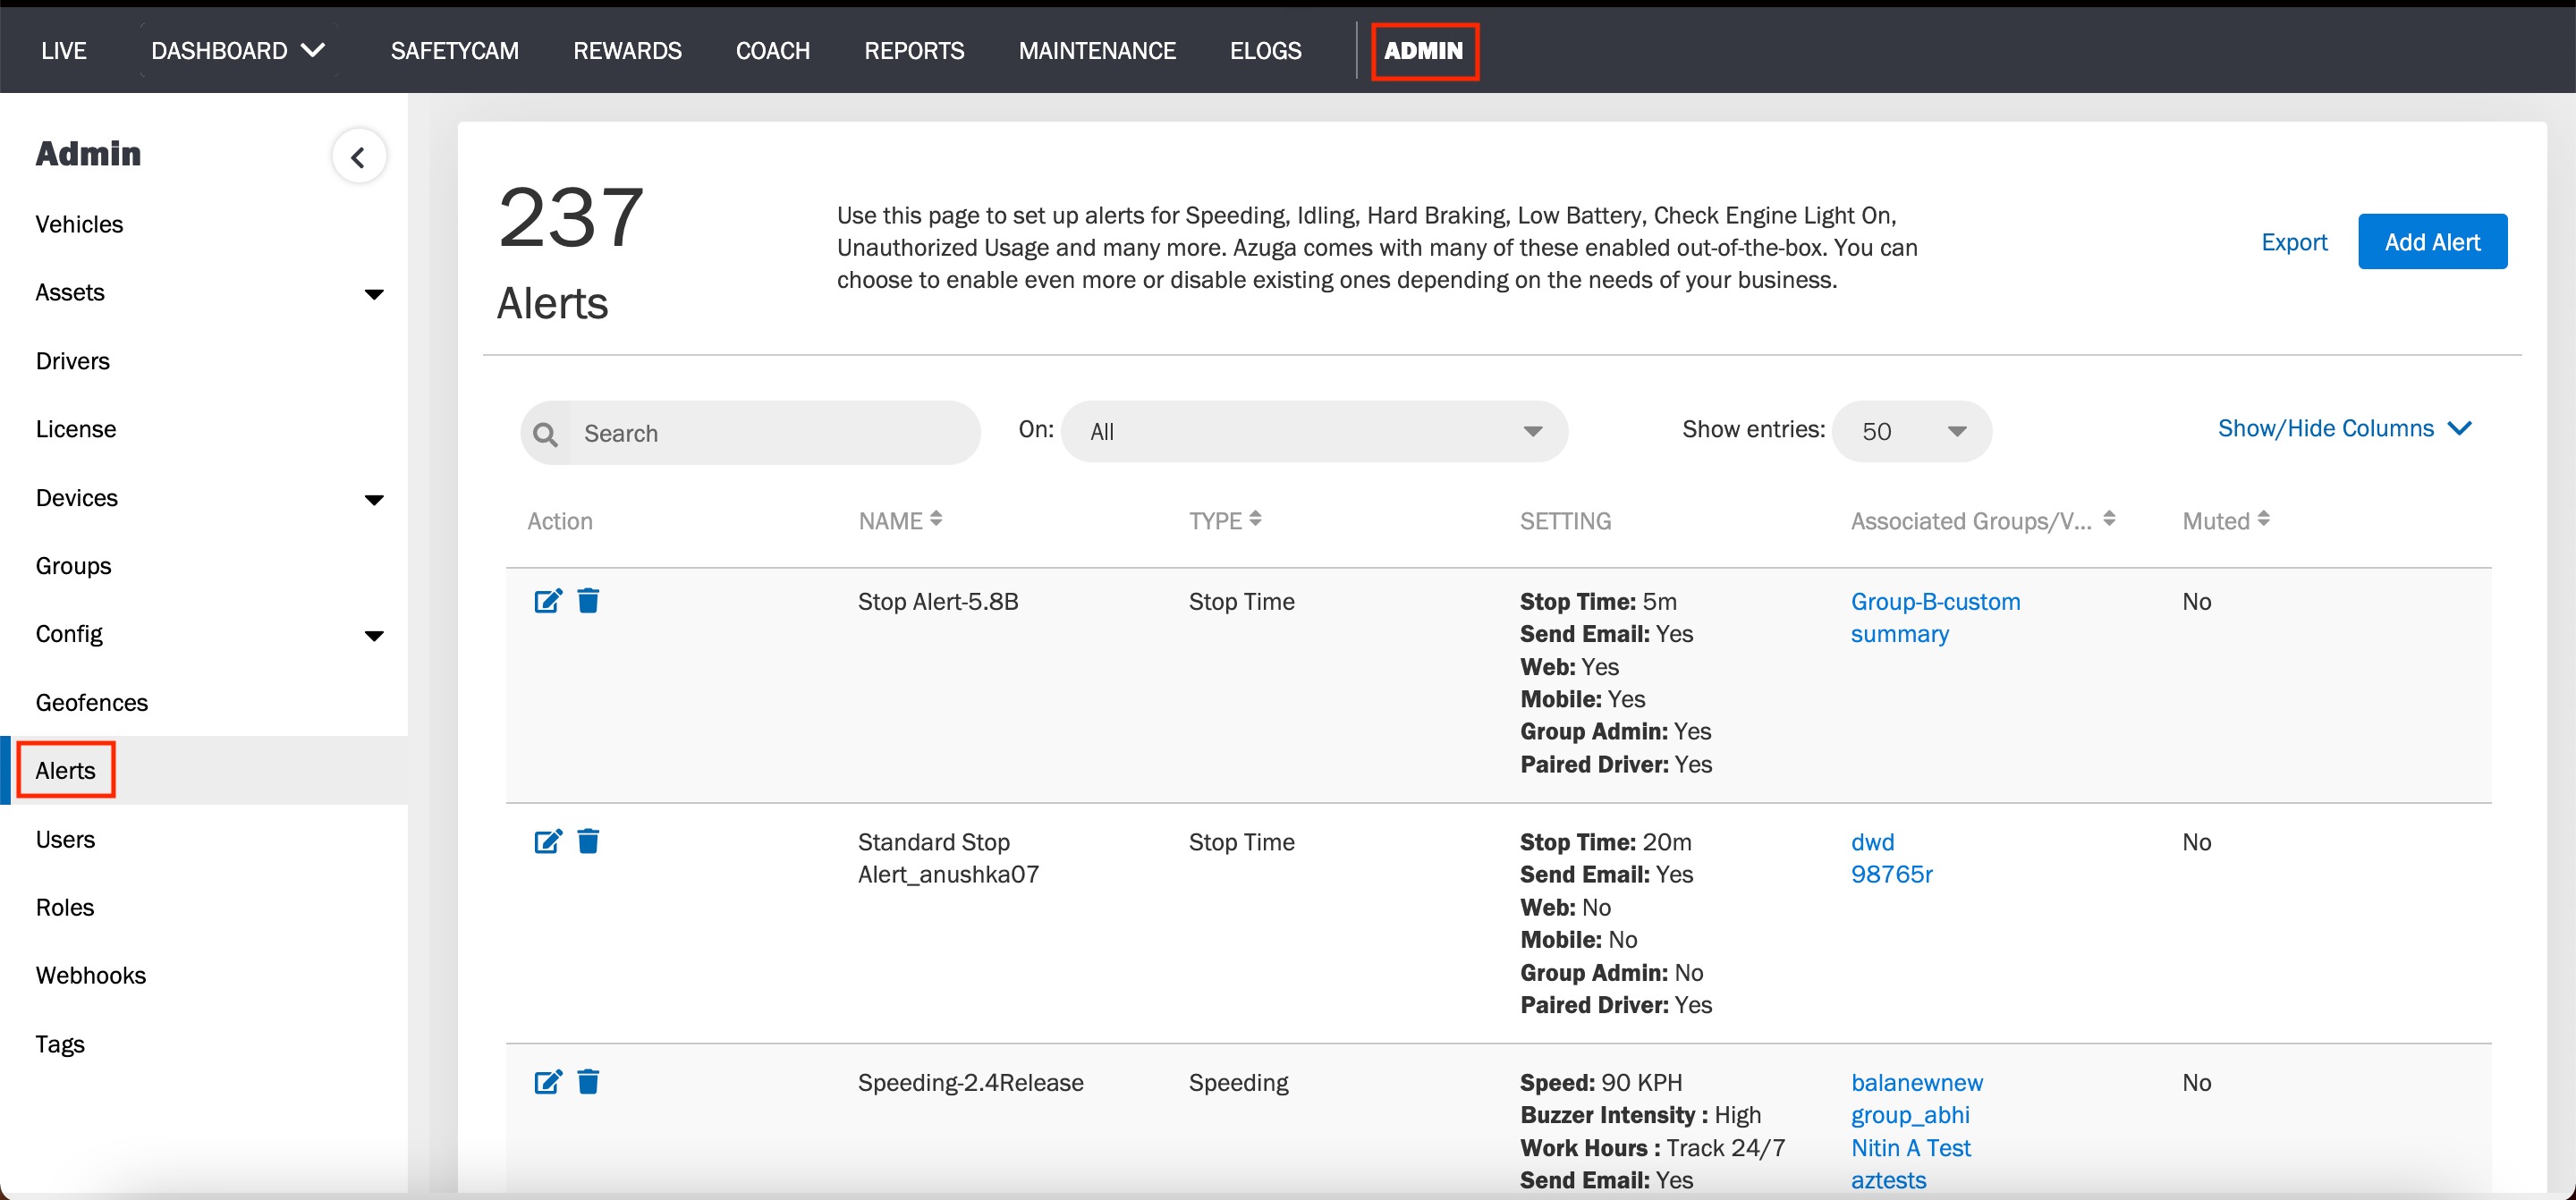Screen dimensions: 2576x1200
Task: Open License in the Admin sidebar
Action: click(x=76, y=429)
